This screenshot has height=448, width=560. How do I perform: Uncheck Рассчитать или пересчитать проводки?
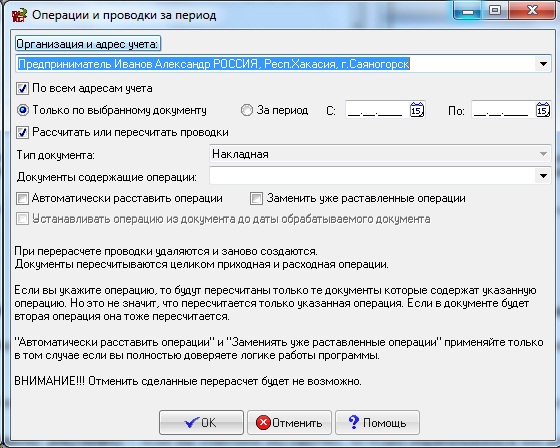(22, 133)
